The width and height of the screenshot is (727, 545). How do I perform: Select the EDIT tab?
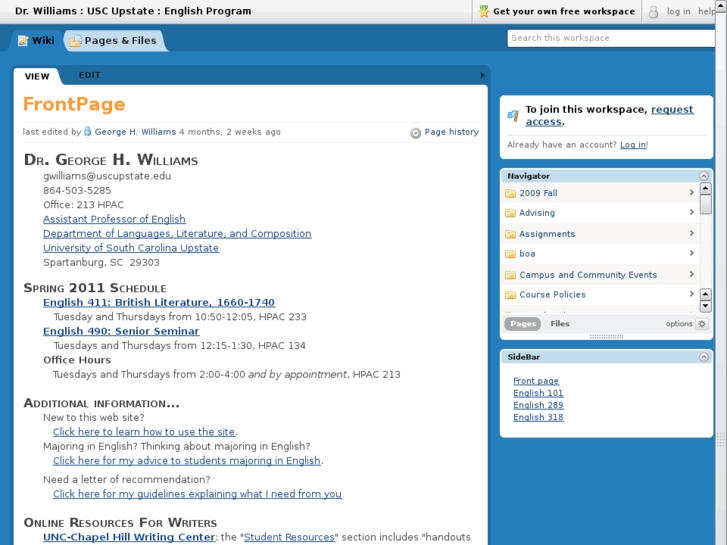pyautogui.click(x=89, y=75)
